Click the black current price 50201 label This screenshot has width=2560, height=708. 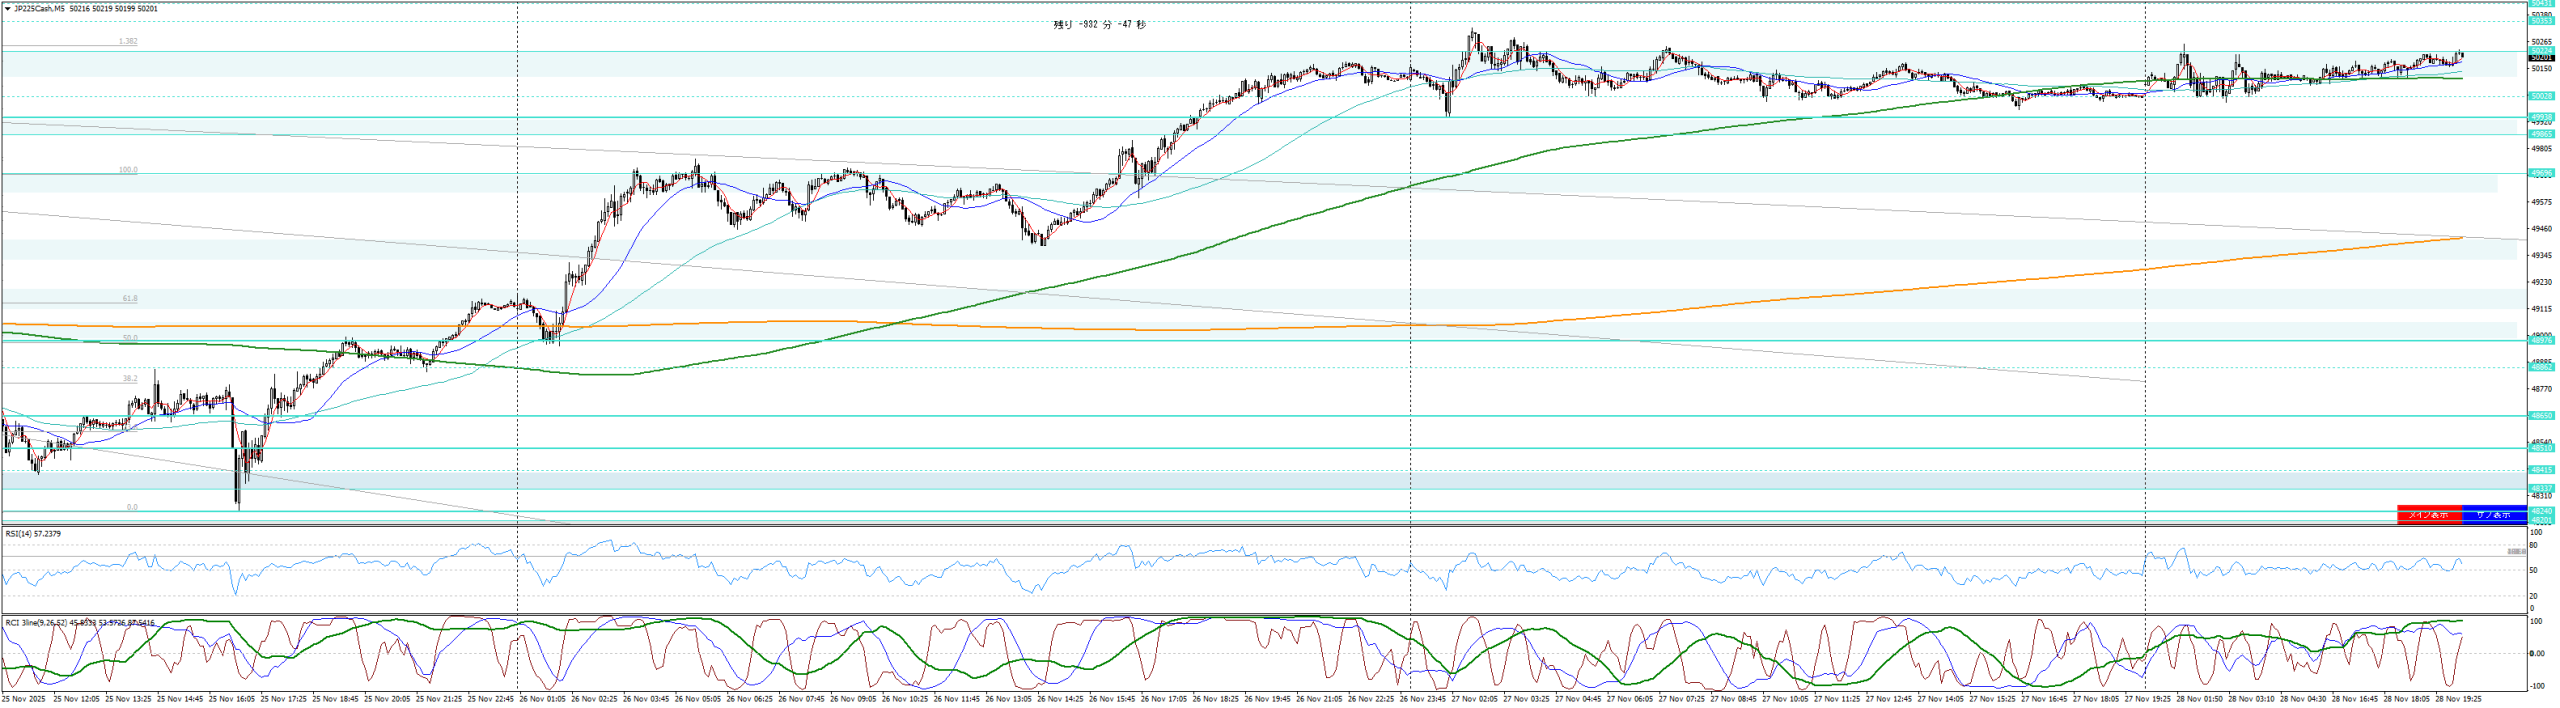tap(2541, 58)
